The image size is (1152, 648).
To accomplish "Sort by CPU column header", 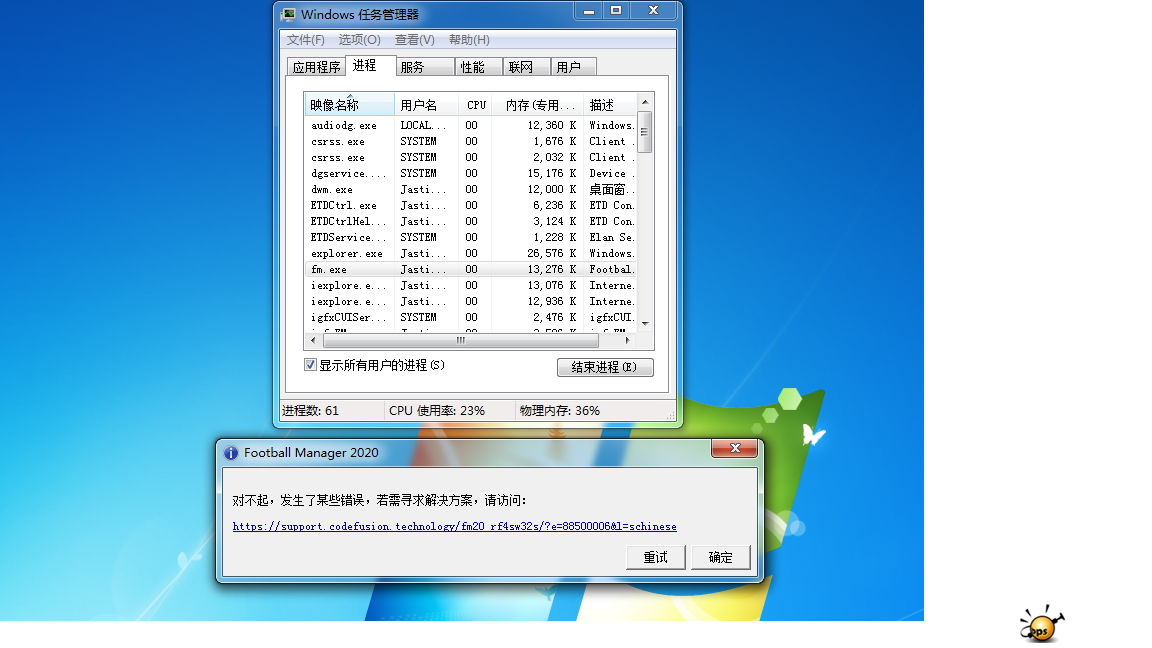I will tap(475, 105).
